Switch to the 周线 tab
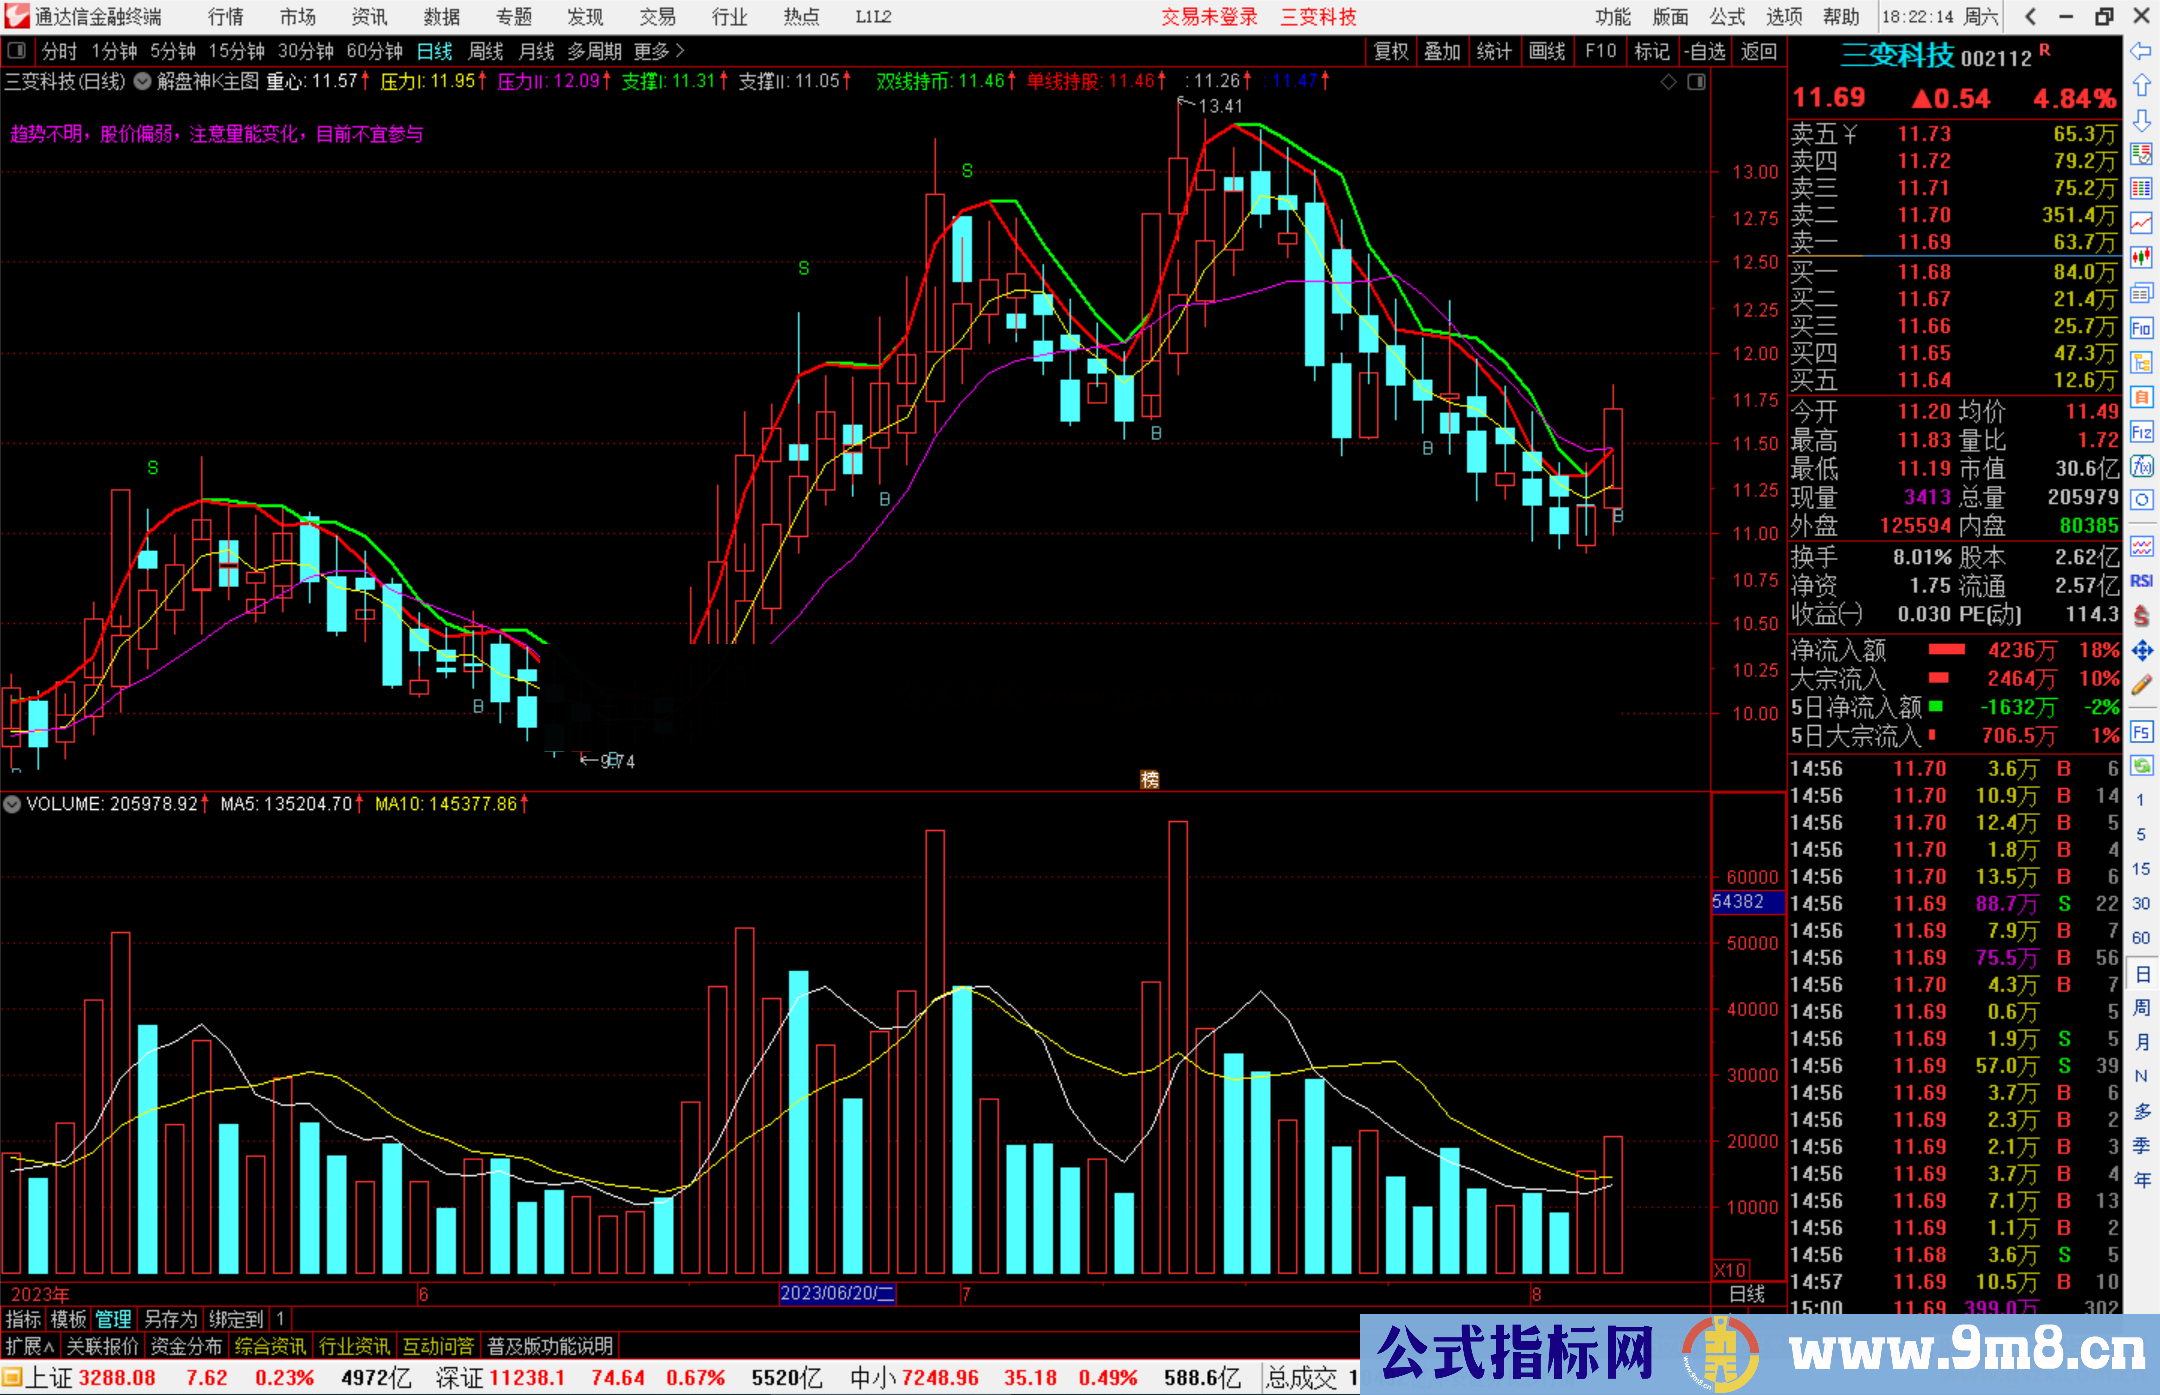The width and height of the screenshot is (2160, 1395). 486,51
